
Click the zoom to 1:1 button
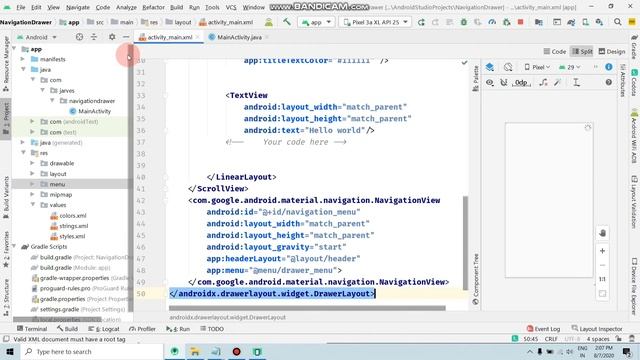(x=602, y=279)
